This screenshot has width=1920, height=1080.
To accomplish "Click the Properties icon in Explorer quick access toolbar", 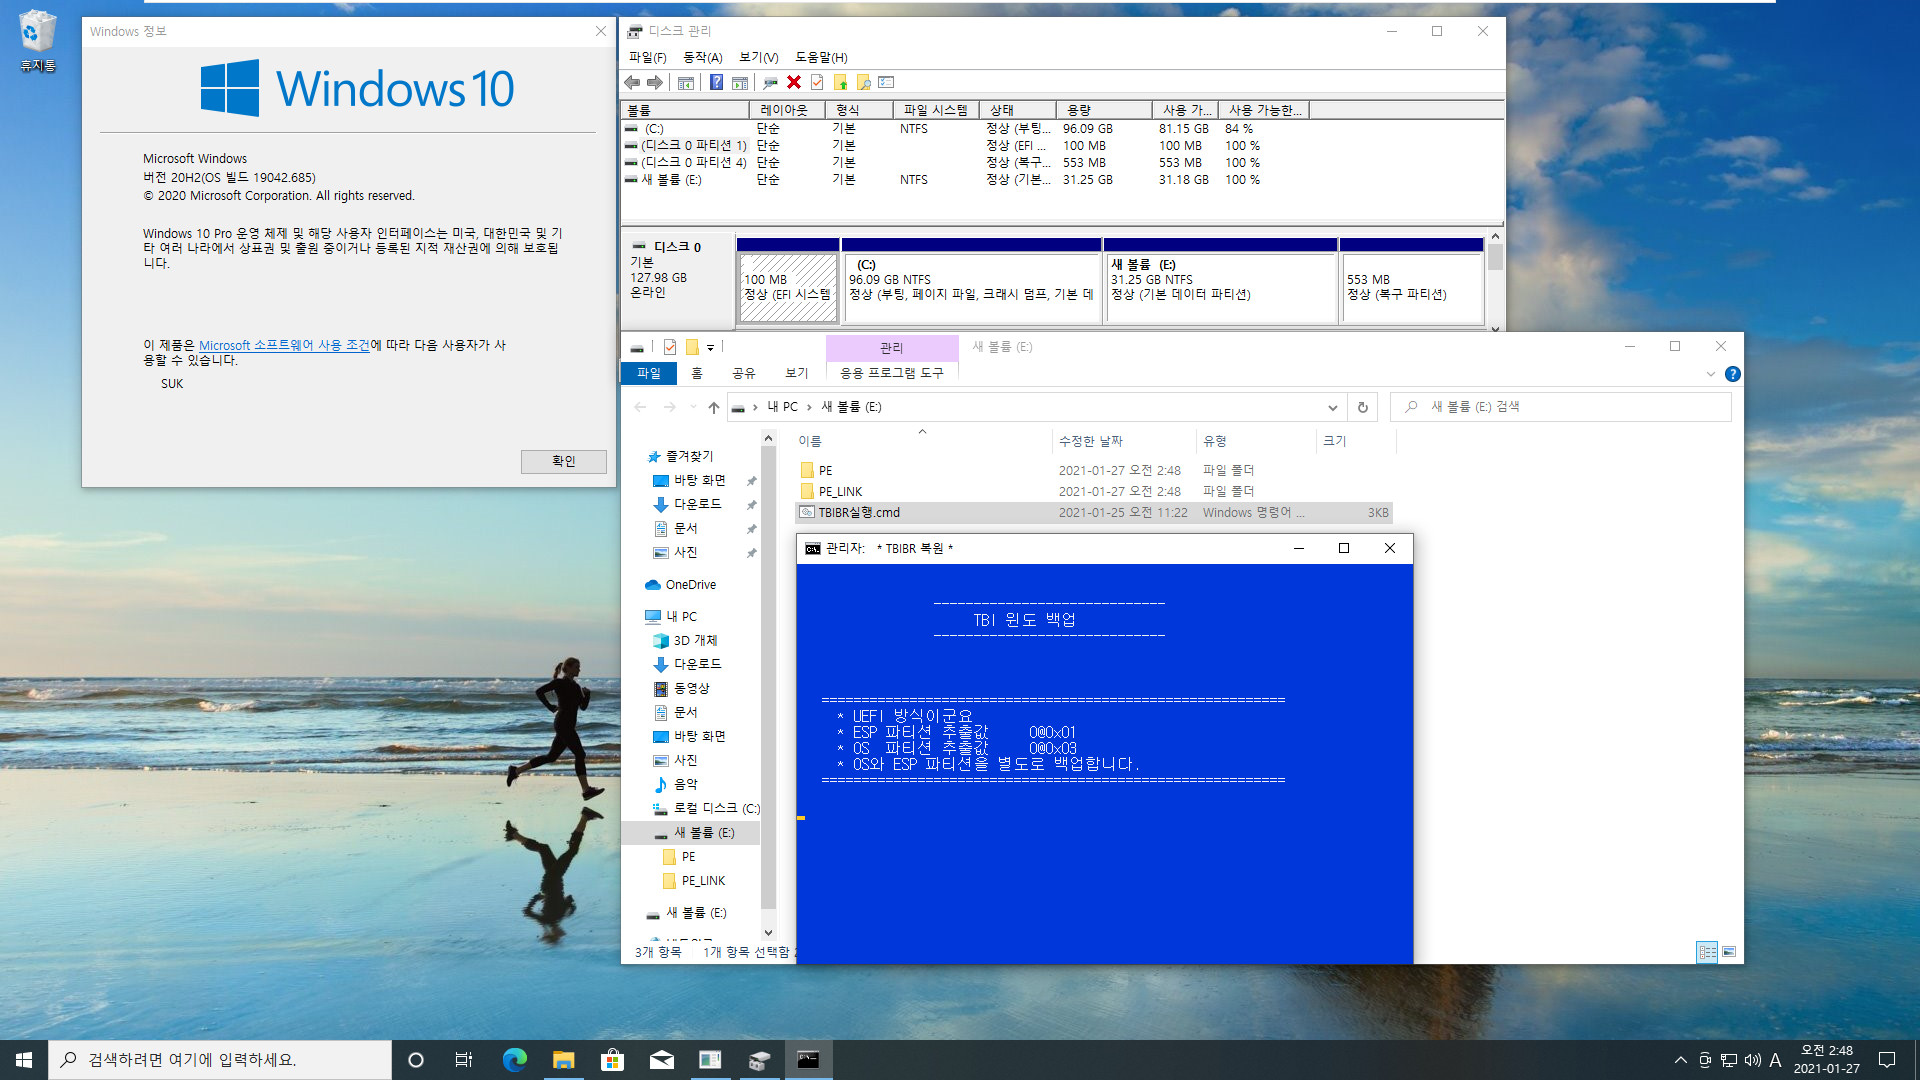I will [x=670, y=347].
